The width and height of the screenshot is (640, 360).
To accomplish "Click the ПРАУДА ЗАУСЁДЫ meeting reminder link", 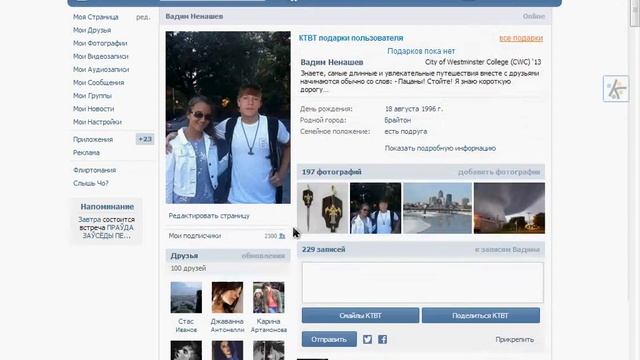I will (108, 231).
